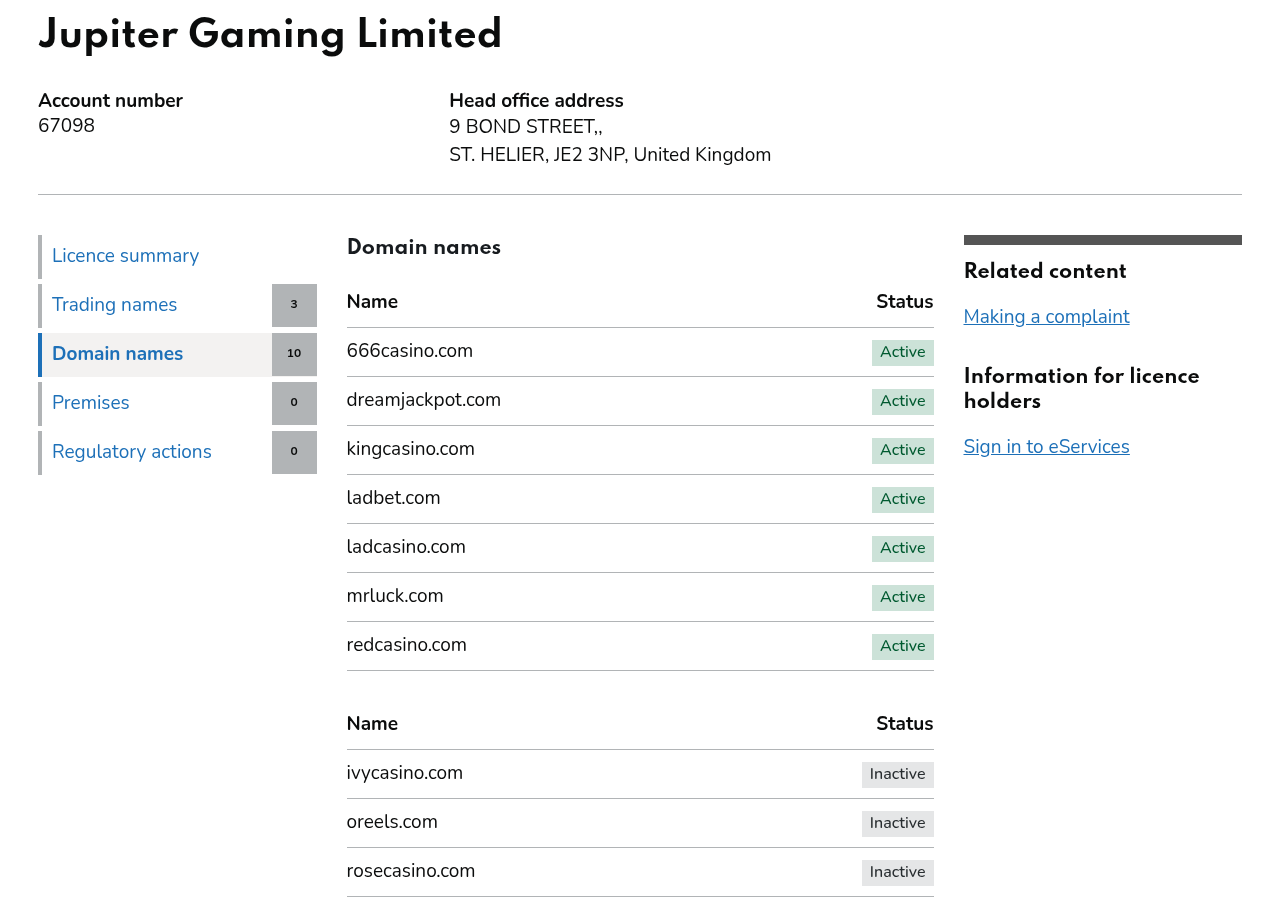Click the Domain names count badge 10
1280x900 pixels.
294,354
